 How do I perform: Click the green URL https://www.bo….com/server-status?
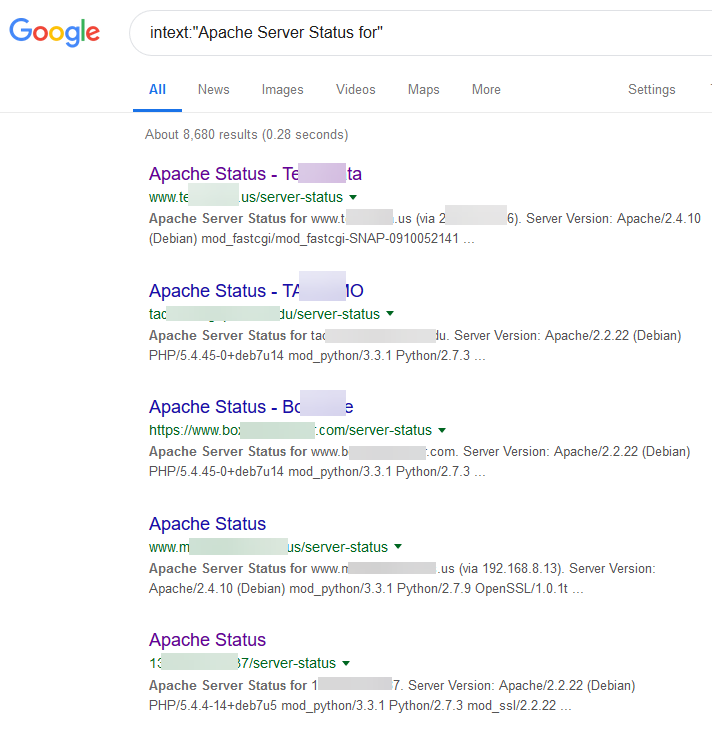[290, 430]
